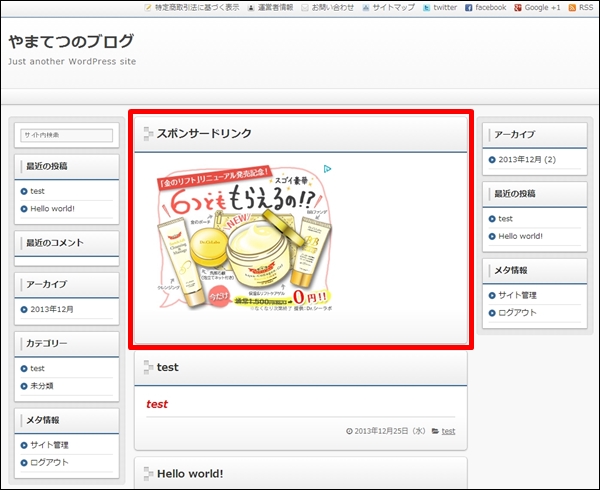Screen dimensions: 600x490
Task: Open 2013年12月 in left アーカイブ
Action: (52, 309)
